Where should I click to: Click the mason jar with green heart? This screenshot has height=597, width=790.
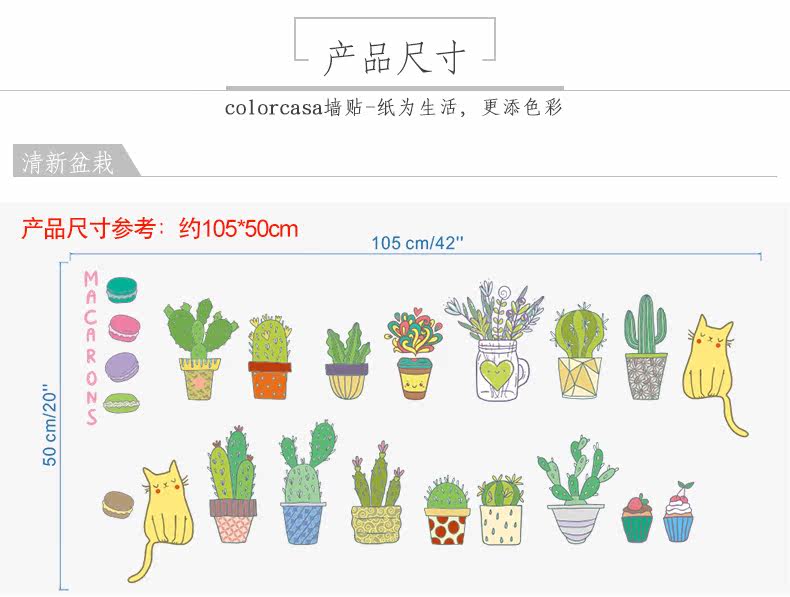[x=496, y=341]
